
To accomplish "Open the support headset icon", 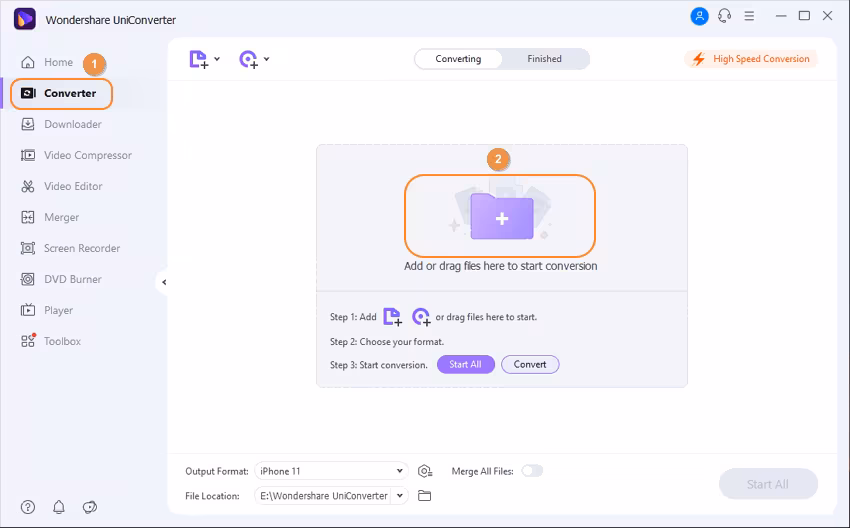I will tap(724, 16).
